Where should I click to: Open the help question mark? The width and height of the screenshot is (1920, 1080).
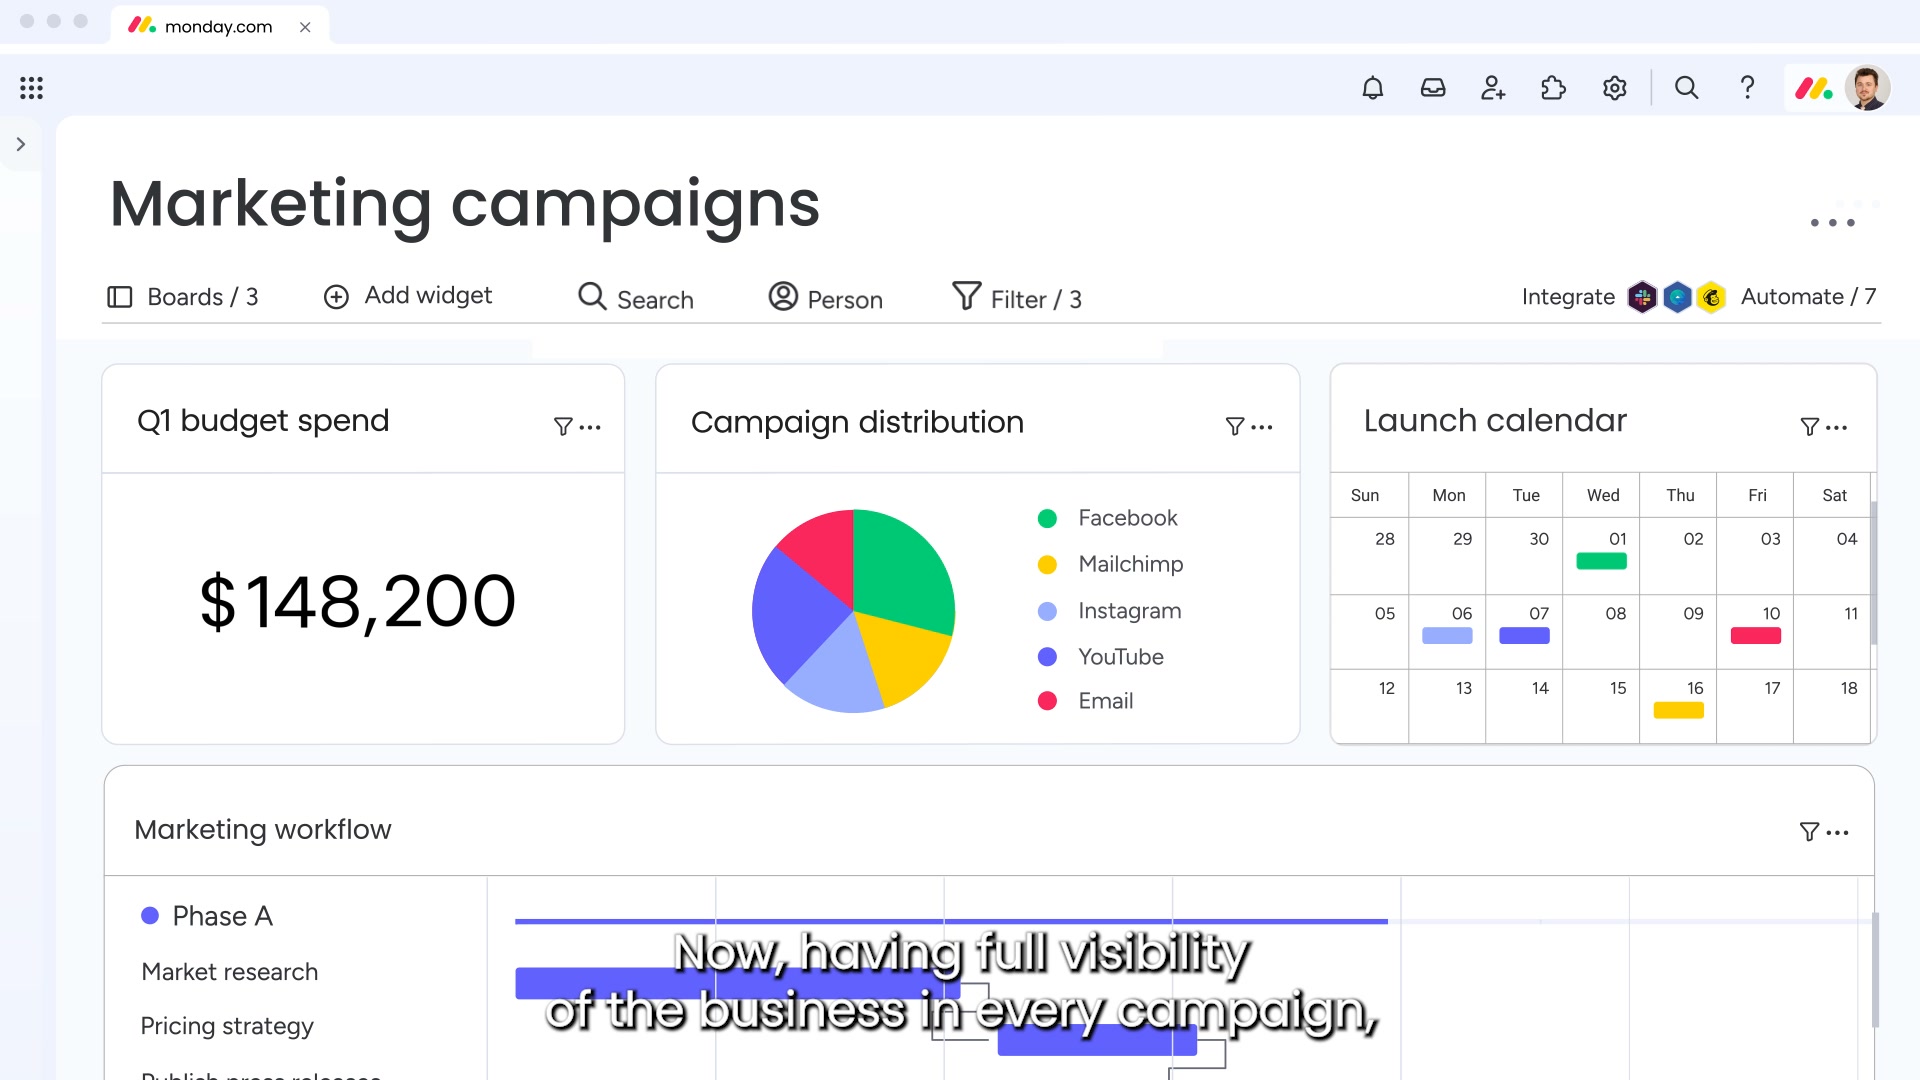pos(1747,88)
